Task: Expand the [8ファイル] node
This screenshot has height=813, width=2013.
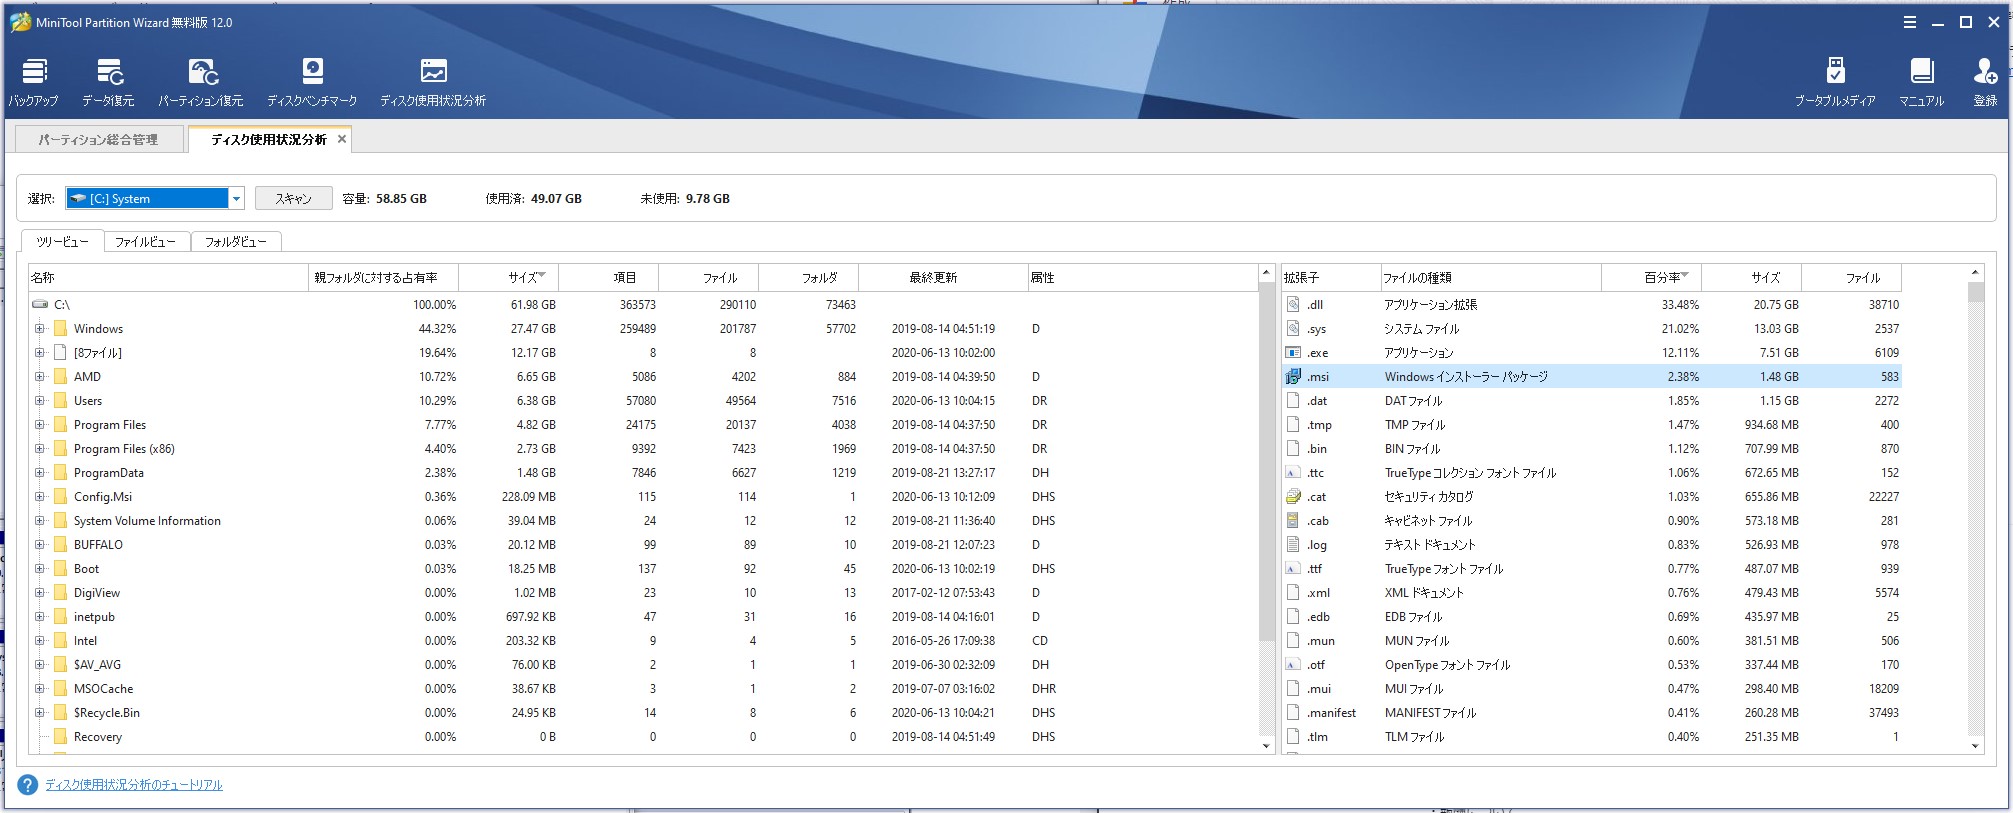Action: pyautogui.click(x=40, y=352)
